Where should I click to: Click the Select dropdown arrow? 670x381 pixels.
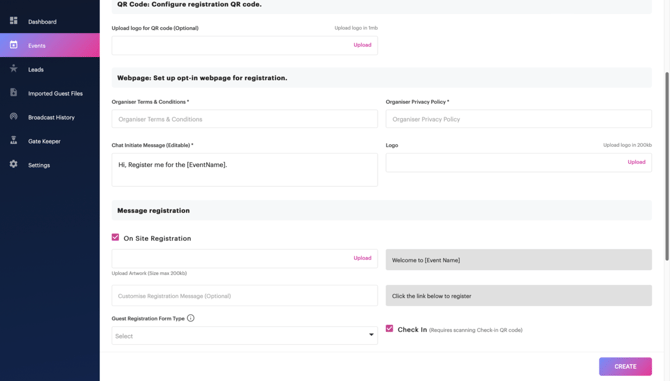371,335
